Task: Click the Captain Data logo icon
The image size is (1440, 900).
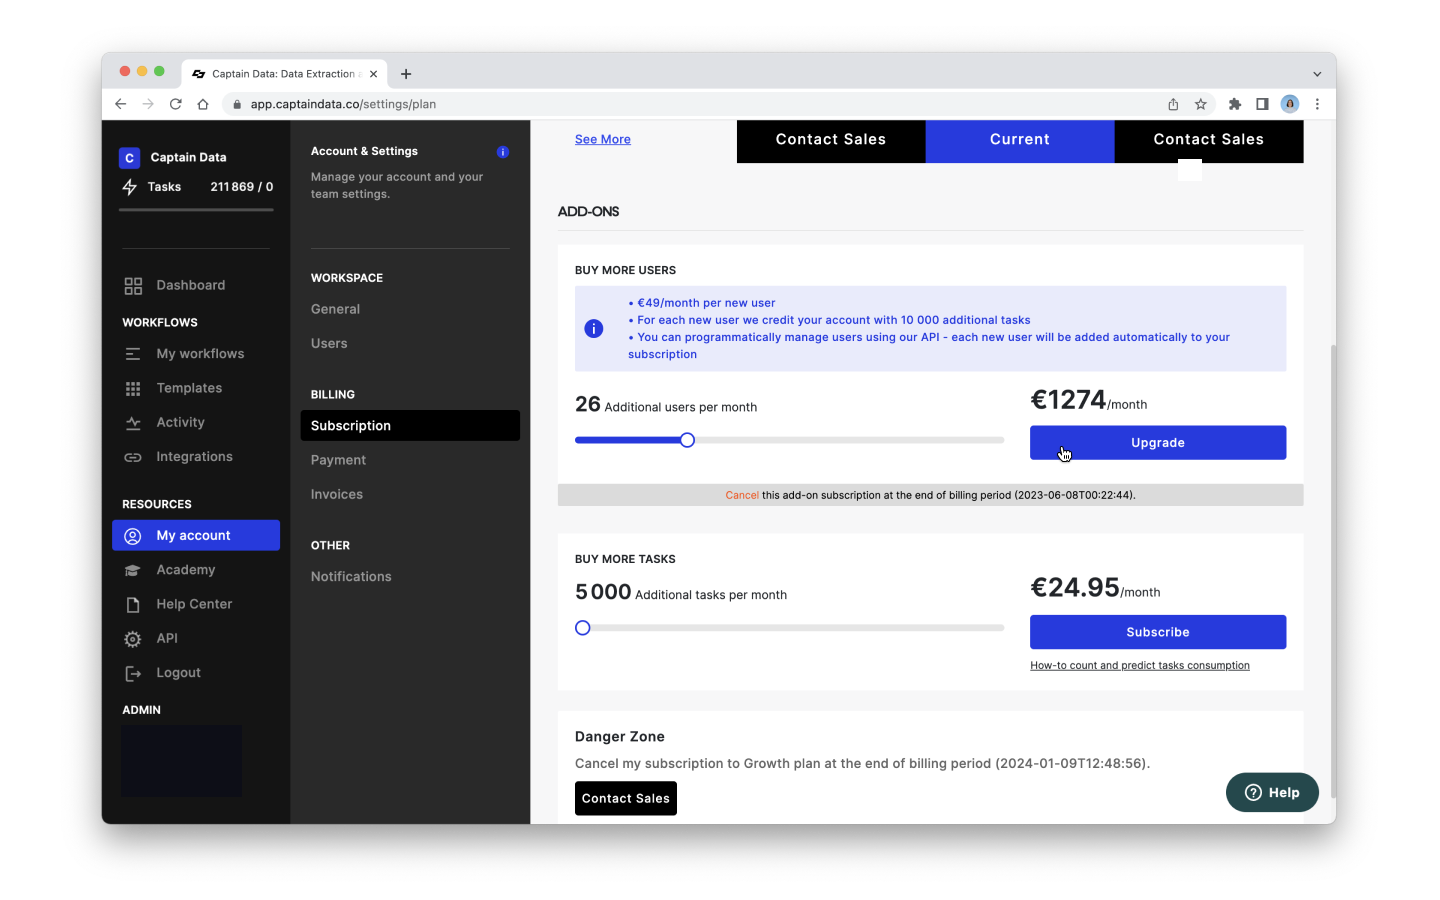Action: 129,158
